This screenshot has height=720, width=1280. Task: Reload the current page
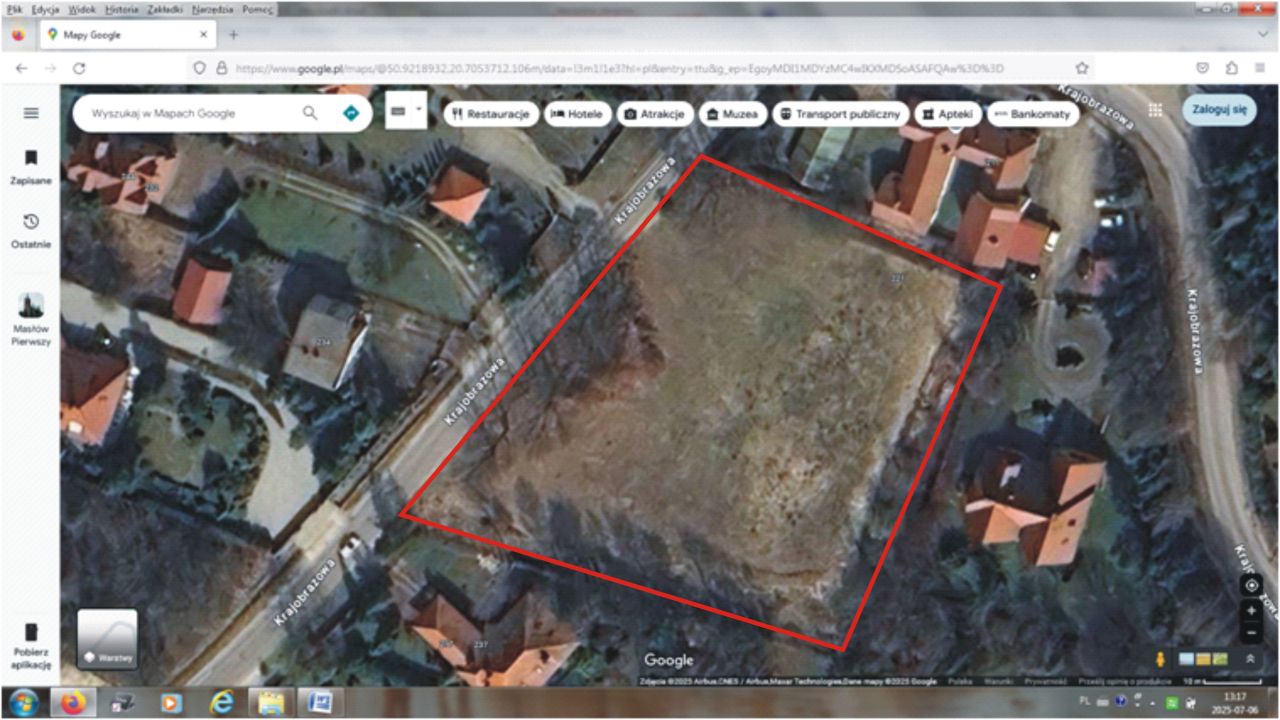[79, 68]
